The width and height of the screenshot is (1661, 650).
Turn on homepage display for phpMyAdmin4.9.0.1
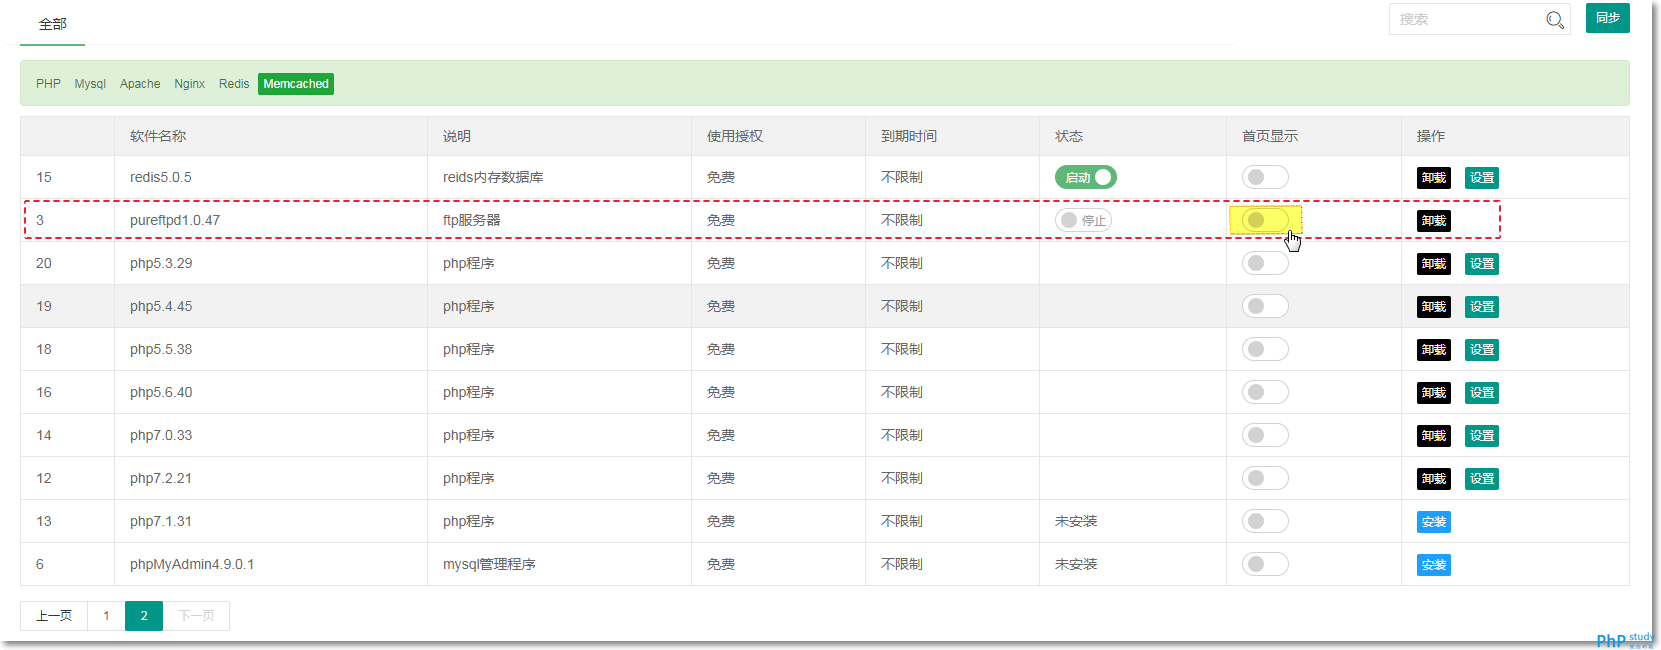click(1265, 564)
